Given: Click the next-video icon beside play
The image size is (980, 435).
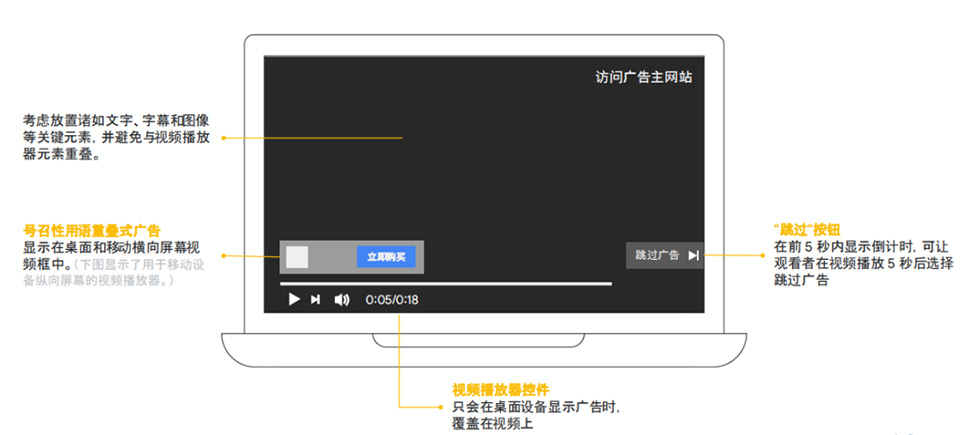Looking at the screenshot, I should click(316, 299).
